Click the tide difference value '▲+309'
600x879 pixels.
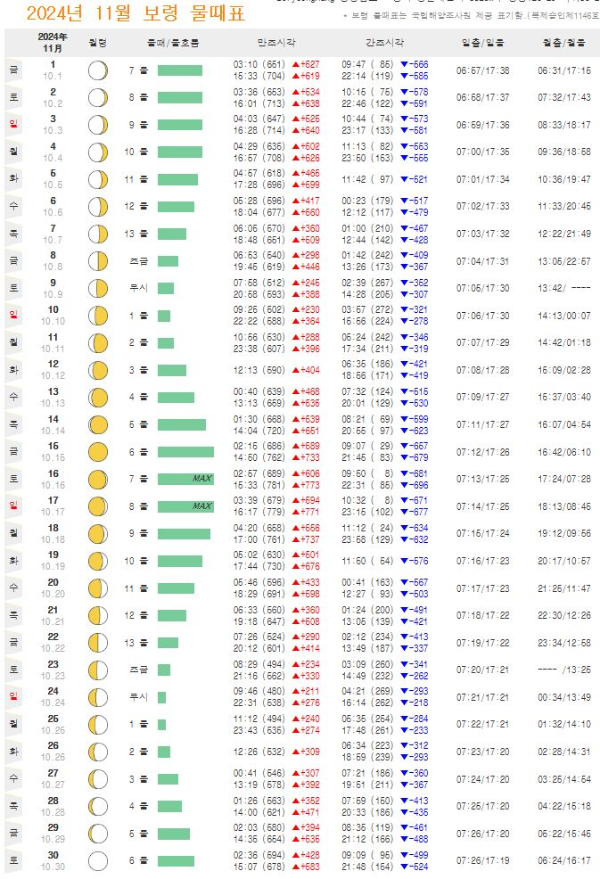[x=306, y=751]
